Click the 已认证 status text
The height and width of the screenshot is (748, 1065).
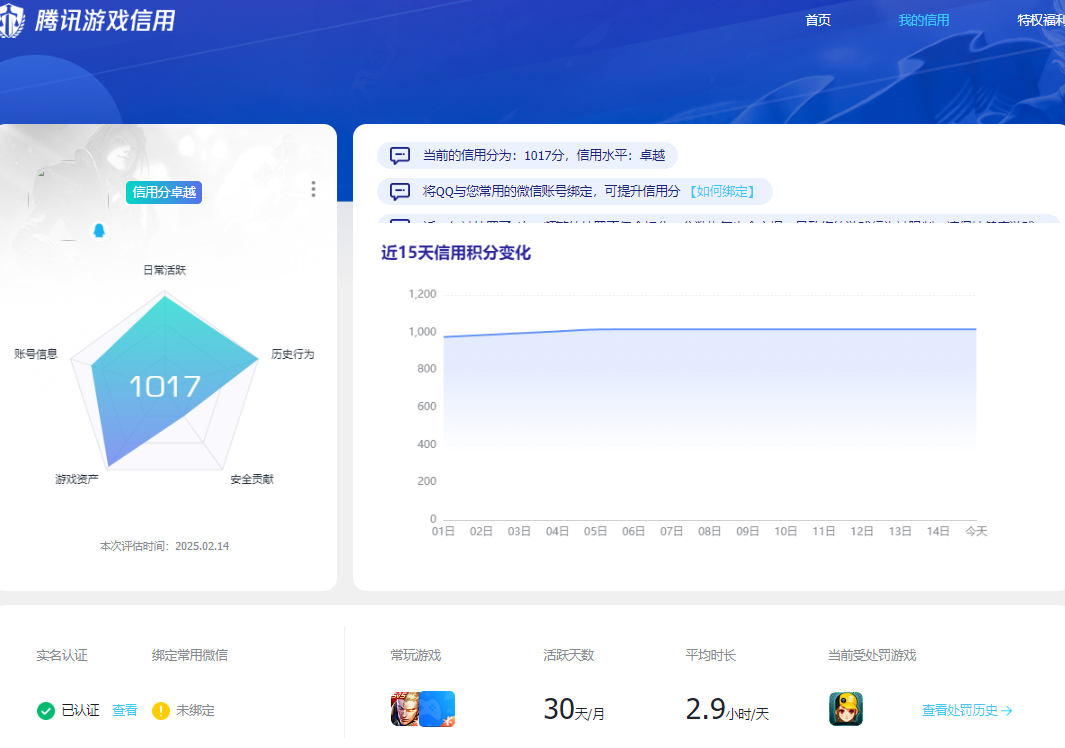click(80, 711)
